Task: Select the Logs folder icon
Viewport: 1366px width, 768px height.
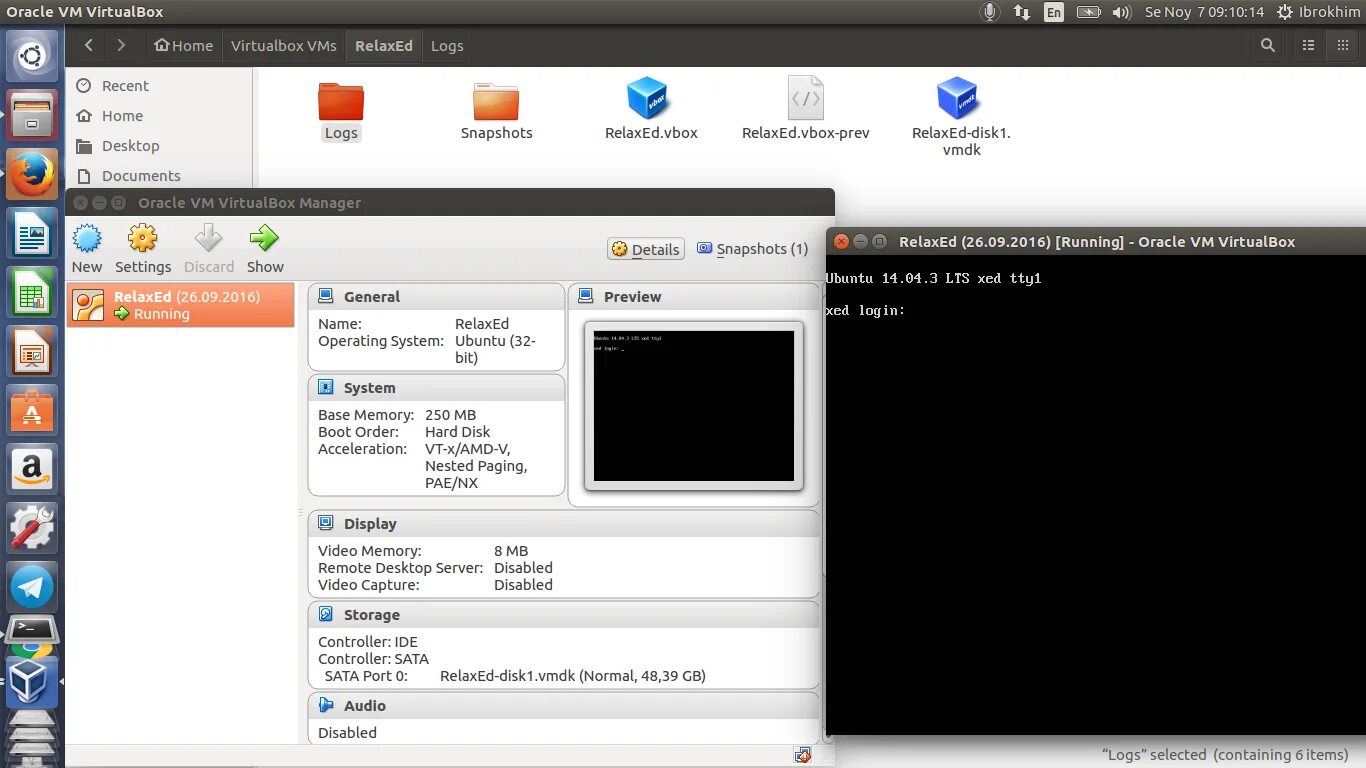Action: 341,102
